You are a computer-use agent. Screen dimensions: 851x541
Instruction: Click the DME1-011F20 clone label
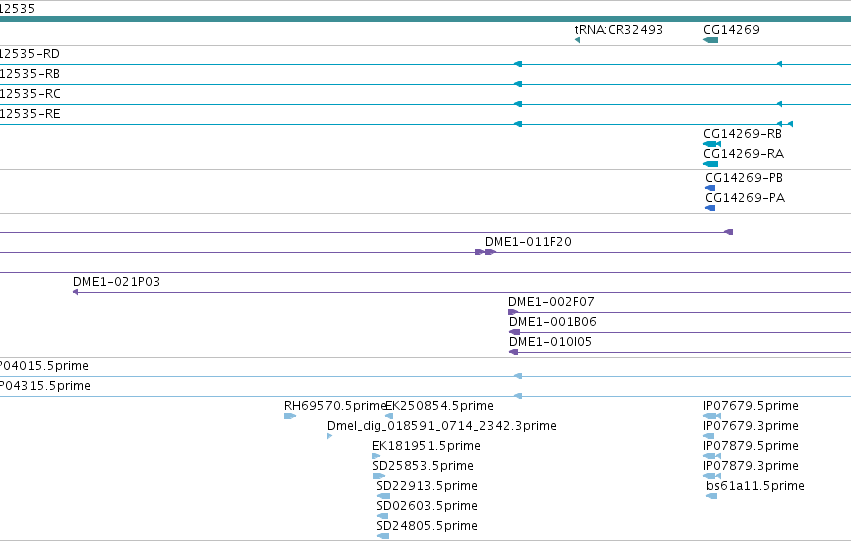pyautogui.click(x=528, y=242)
